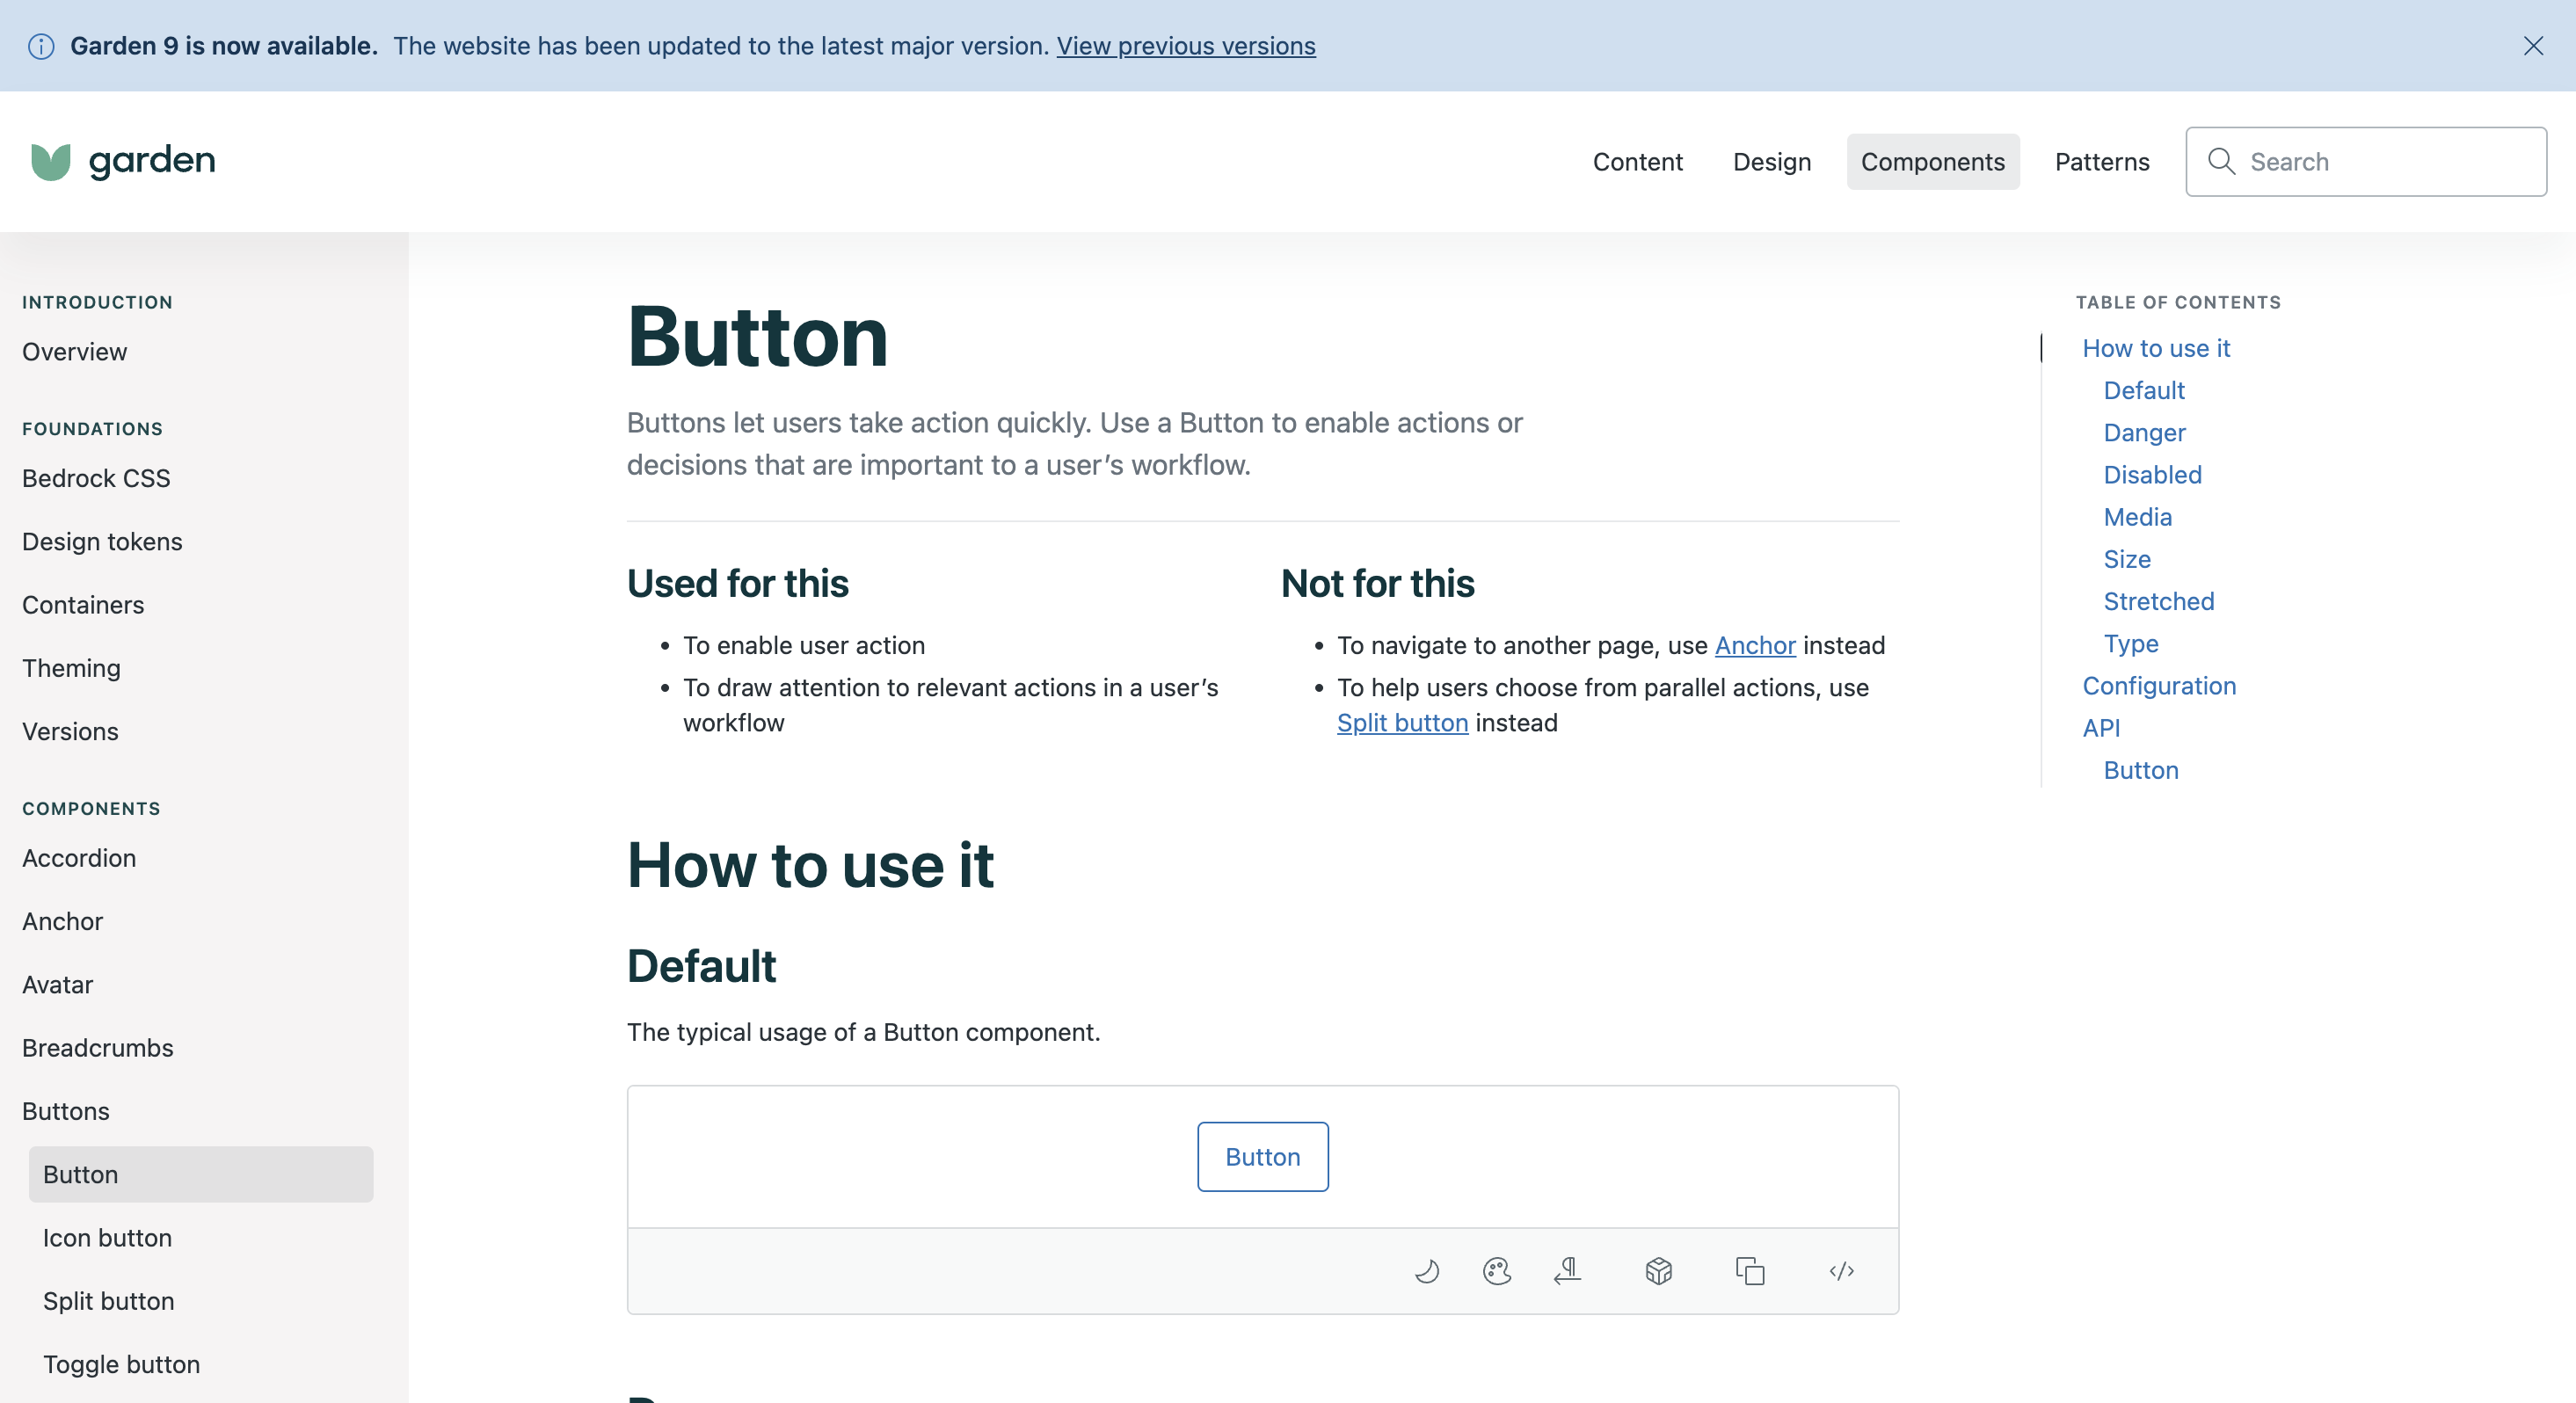The image size is (2576, 1403).
Task: Copy example code with the copy icon
Action: click(1750, 1271)
